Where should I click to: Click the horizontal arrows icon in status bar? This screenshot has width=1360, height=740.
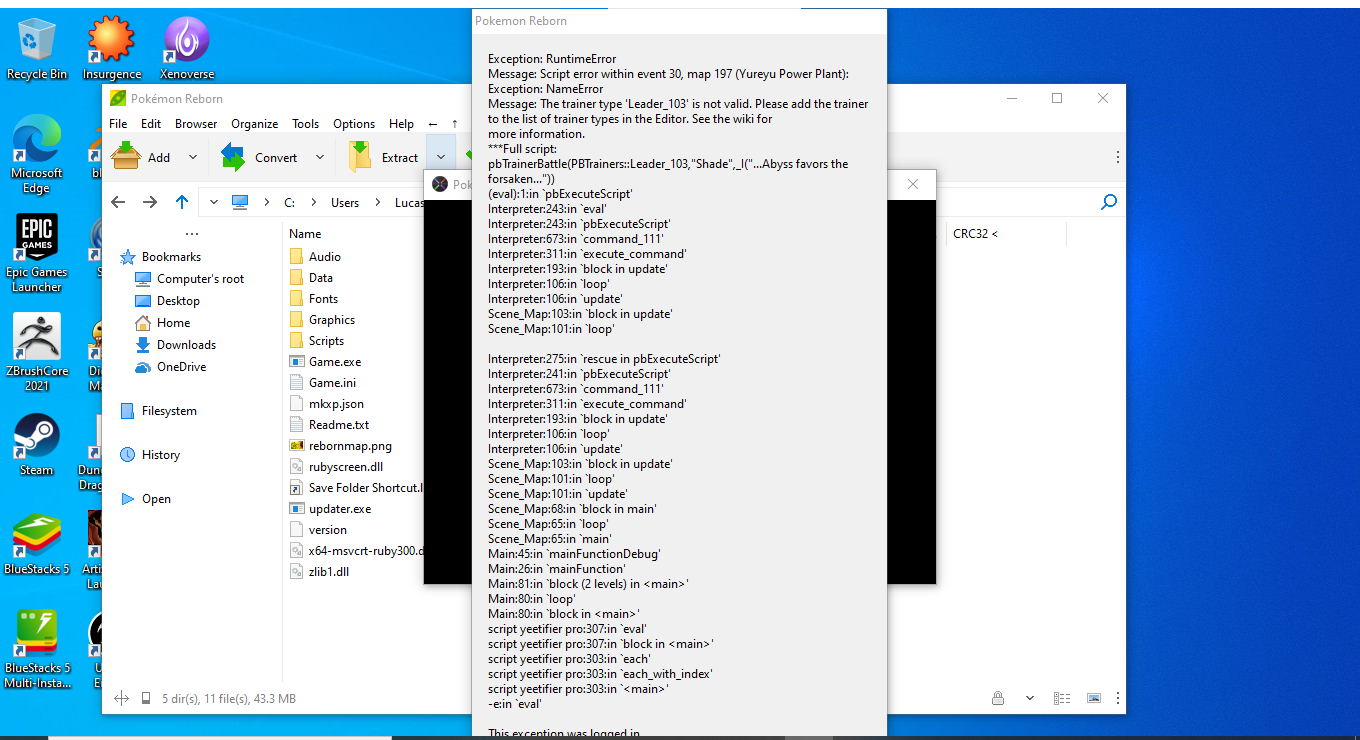[121, 698]
